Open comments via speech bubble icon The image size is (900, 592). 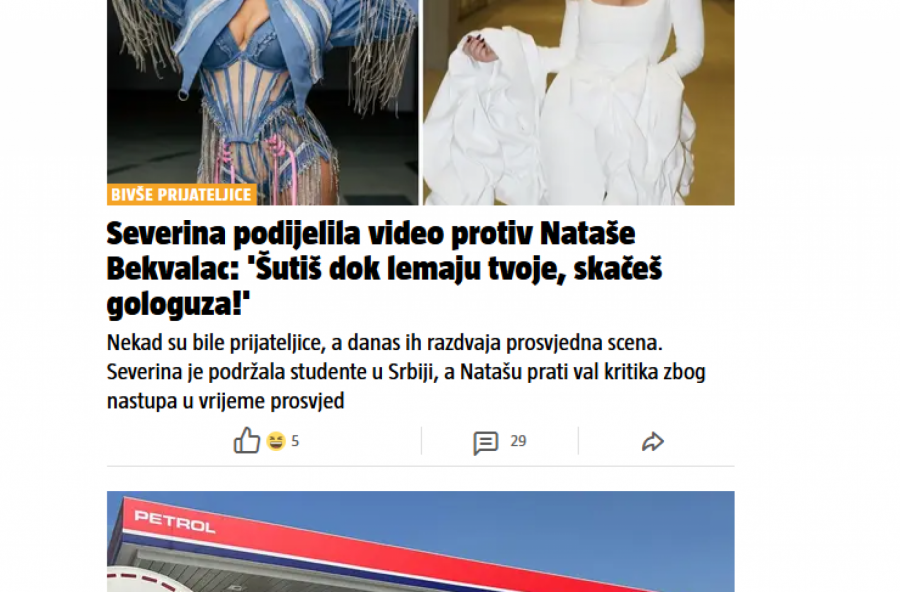point(486,443)
